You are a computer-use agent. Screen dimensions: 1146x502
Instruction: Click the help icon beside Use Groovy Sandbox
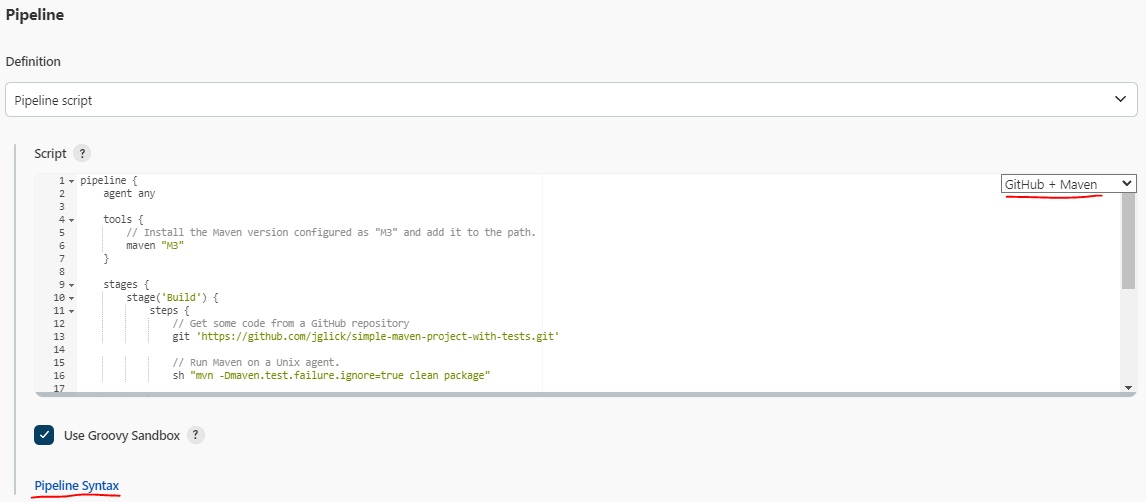click(x=195, y=436)
